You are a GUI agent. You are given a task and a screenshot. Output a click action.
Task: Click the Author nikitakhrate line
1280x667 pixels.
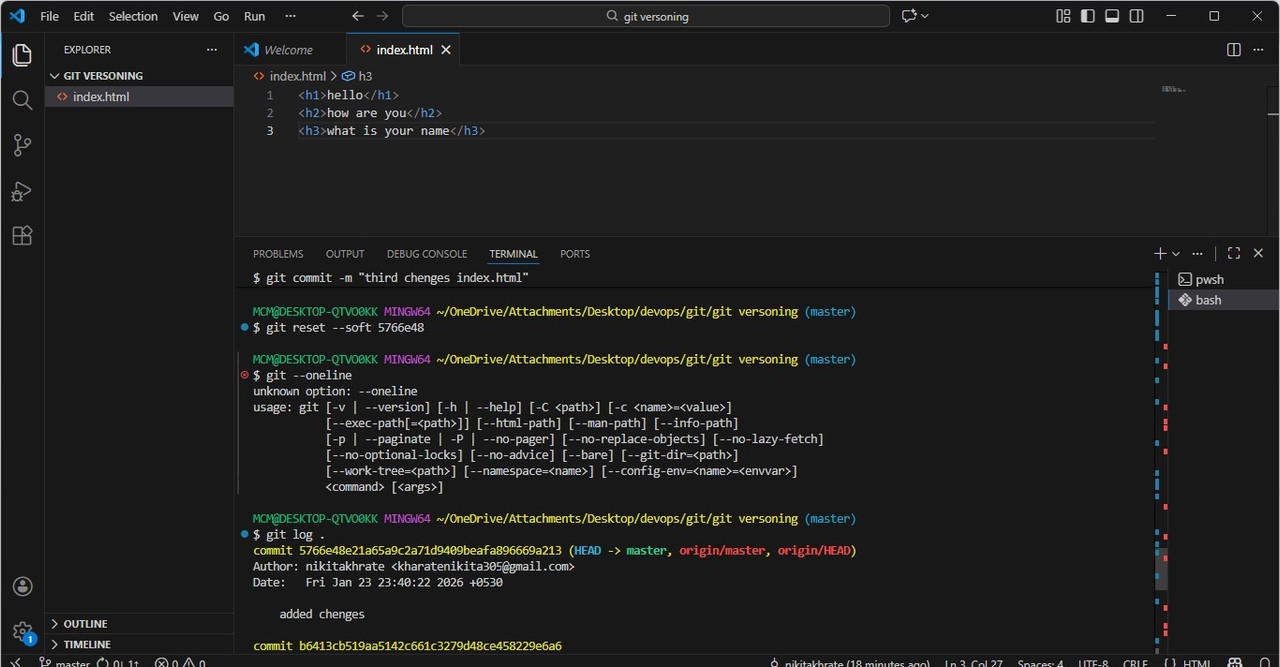(x=413, y=567)
